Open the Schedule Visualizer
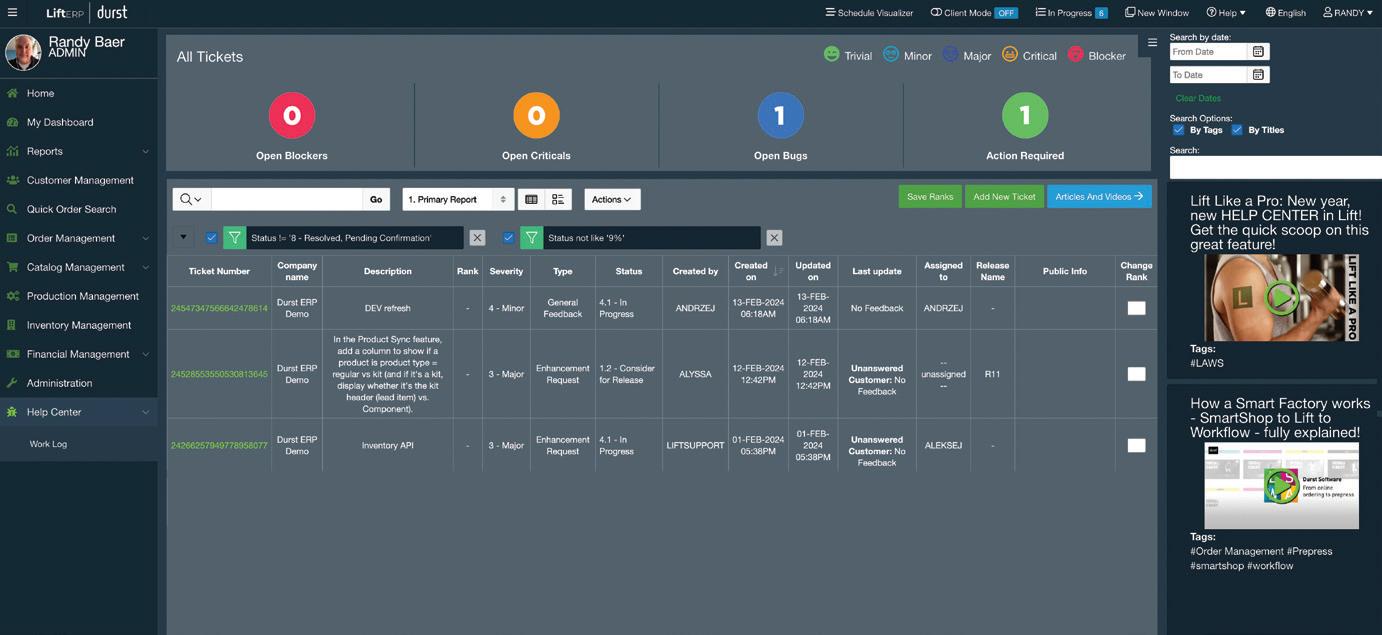This screenshot has width=1382, height=635. coord(868,13)
